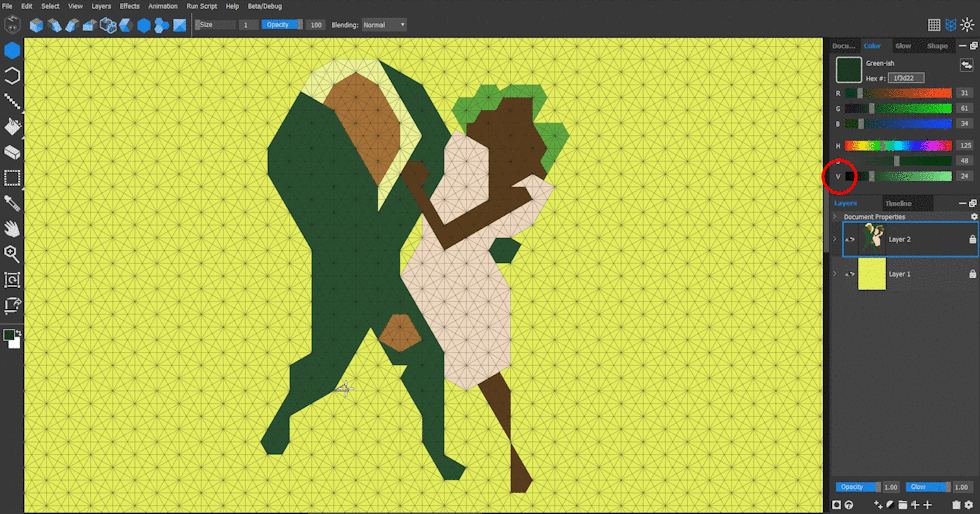Open the Blending mode dropdown
This screenshot has height=514, width=980.
(x=383, y=24)
